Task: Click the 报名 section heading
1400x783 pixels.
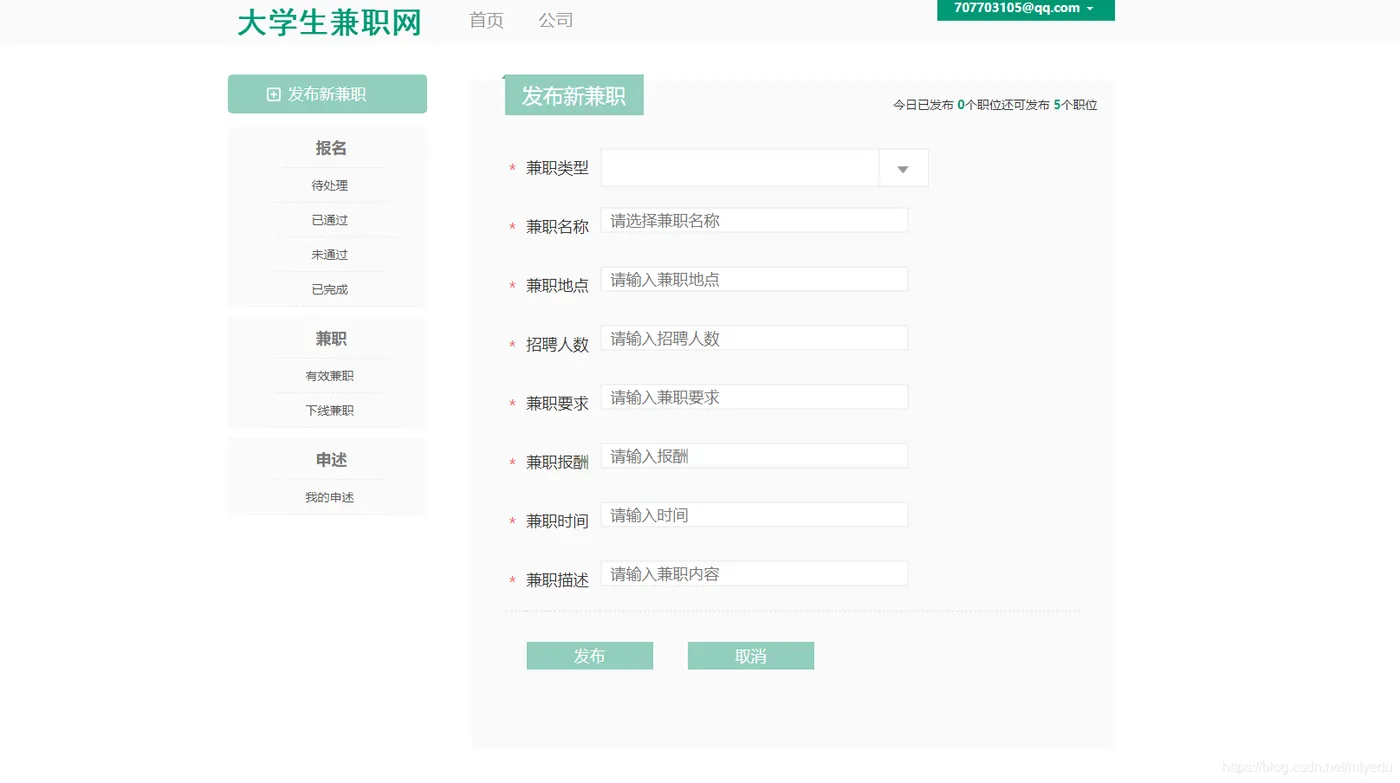Action: click(x=331, y=148)
